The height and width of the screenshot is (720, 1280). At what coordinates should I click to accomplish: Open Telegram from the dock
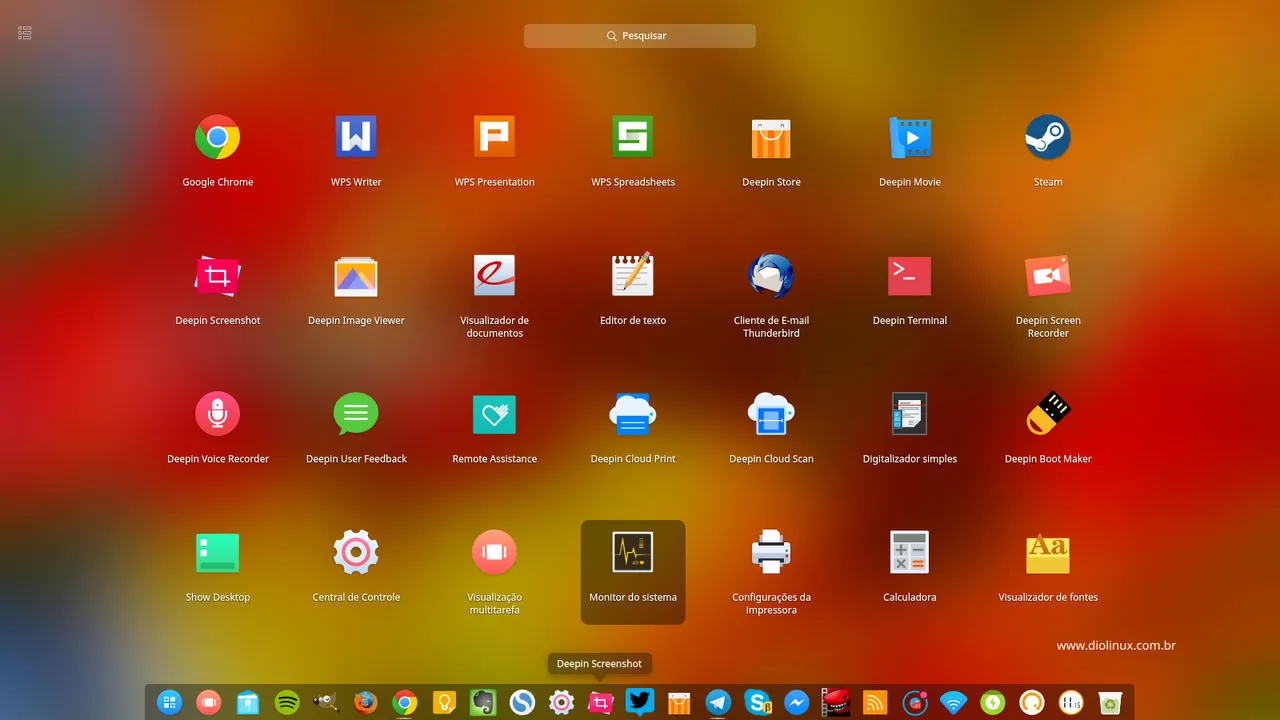point(718,703)
